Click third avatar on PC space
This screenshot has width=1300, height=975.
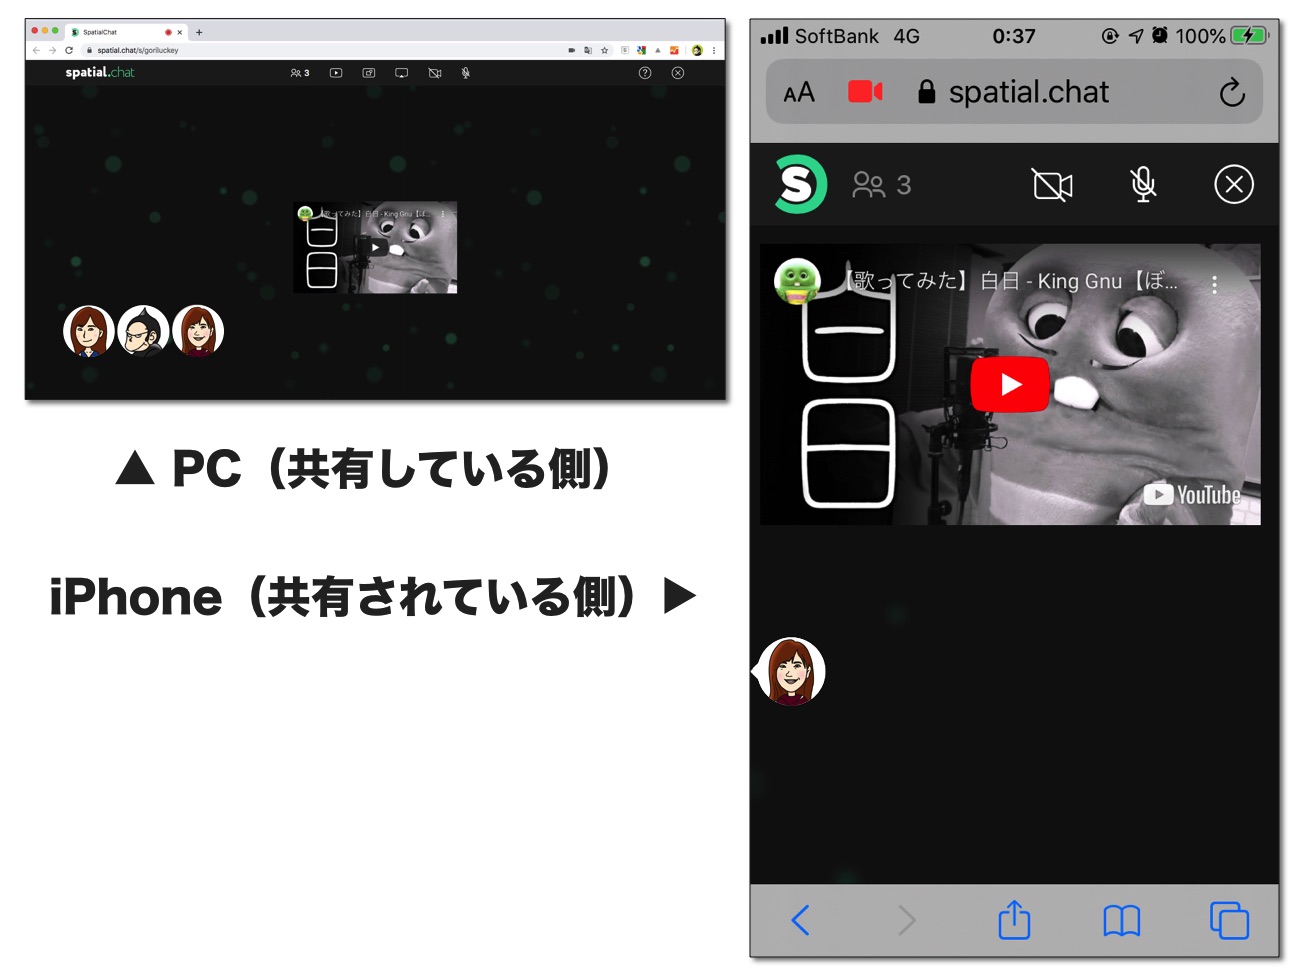[x=198, y=331]
